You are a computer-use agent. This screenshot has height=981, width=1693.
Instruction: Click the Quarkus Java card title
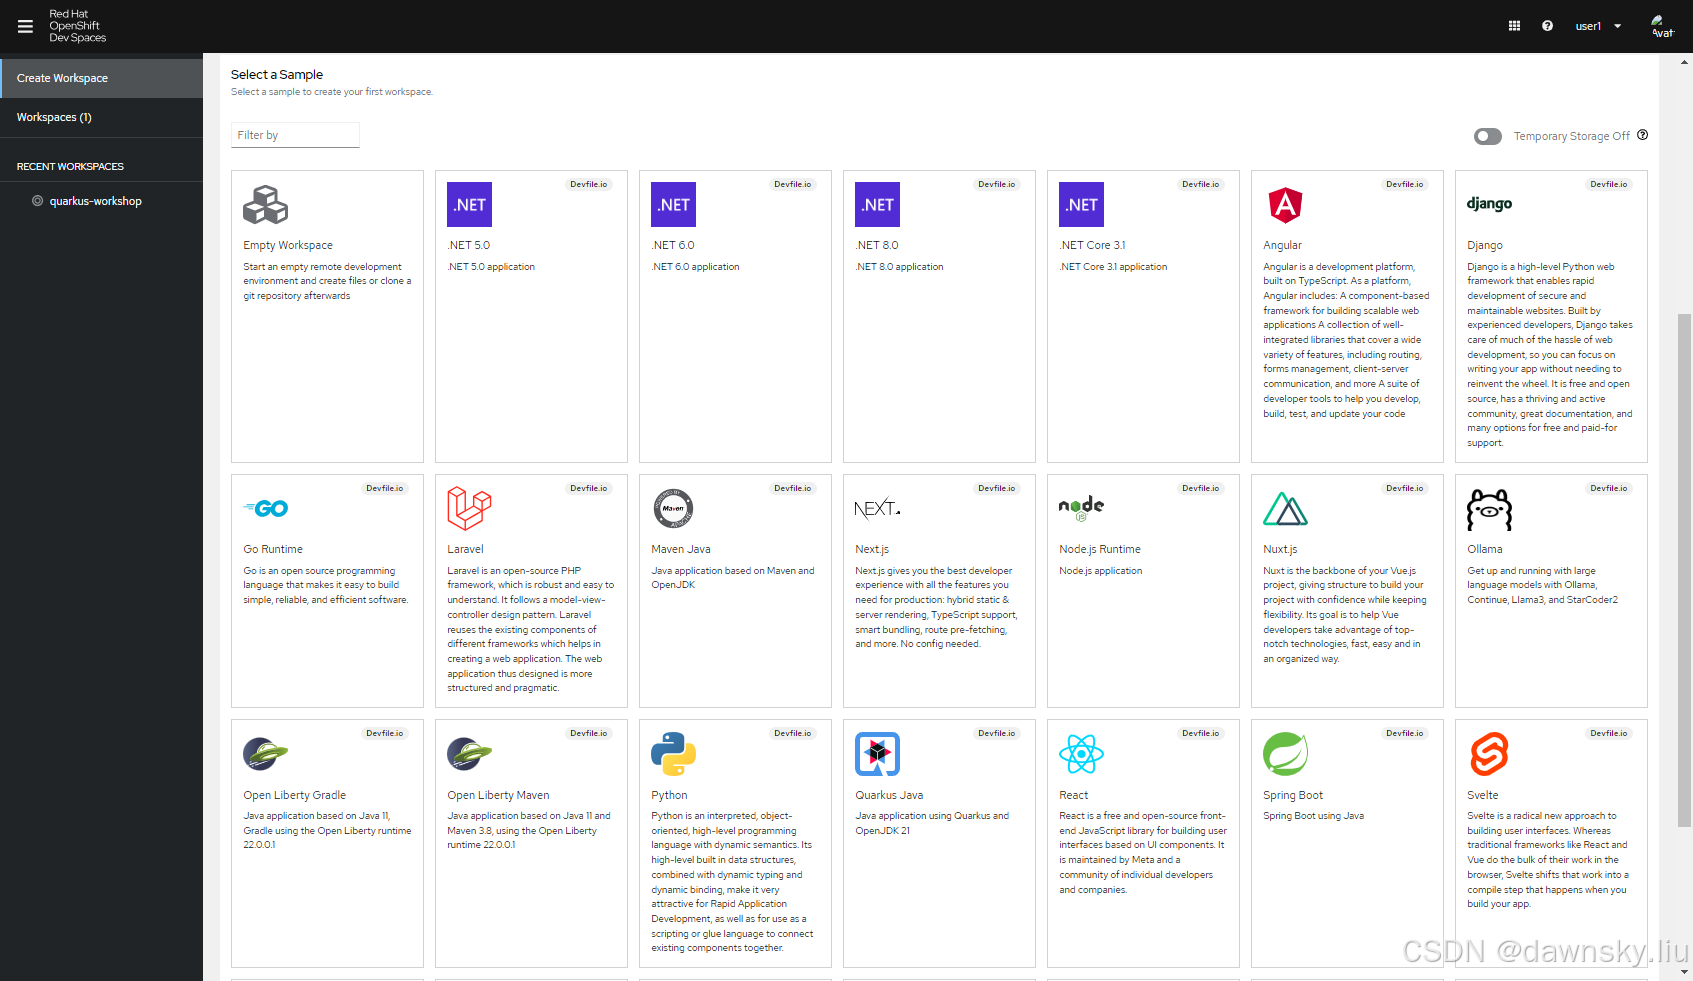click(889, 795)
